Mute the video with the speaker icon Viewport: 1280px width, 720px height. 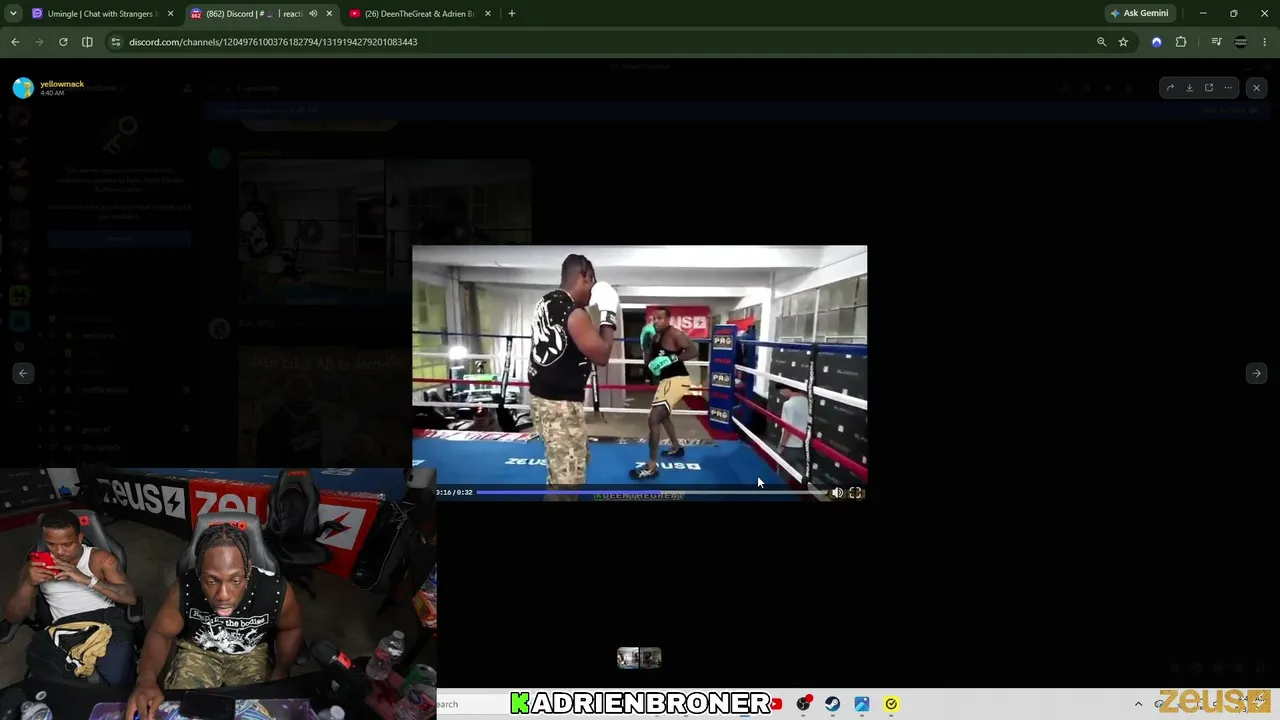tap(837, 492)
